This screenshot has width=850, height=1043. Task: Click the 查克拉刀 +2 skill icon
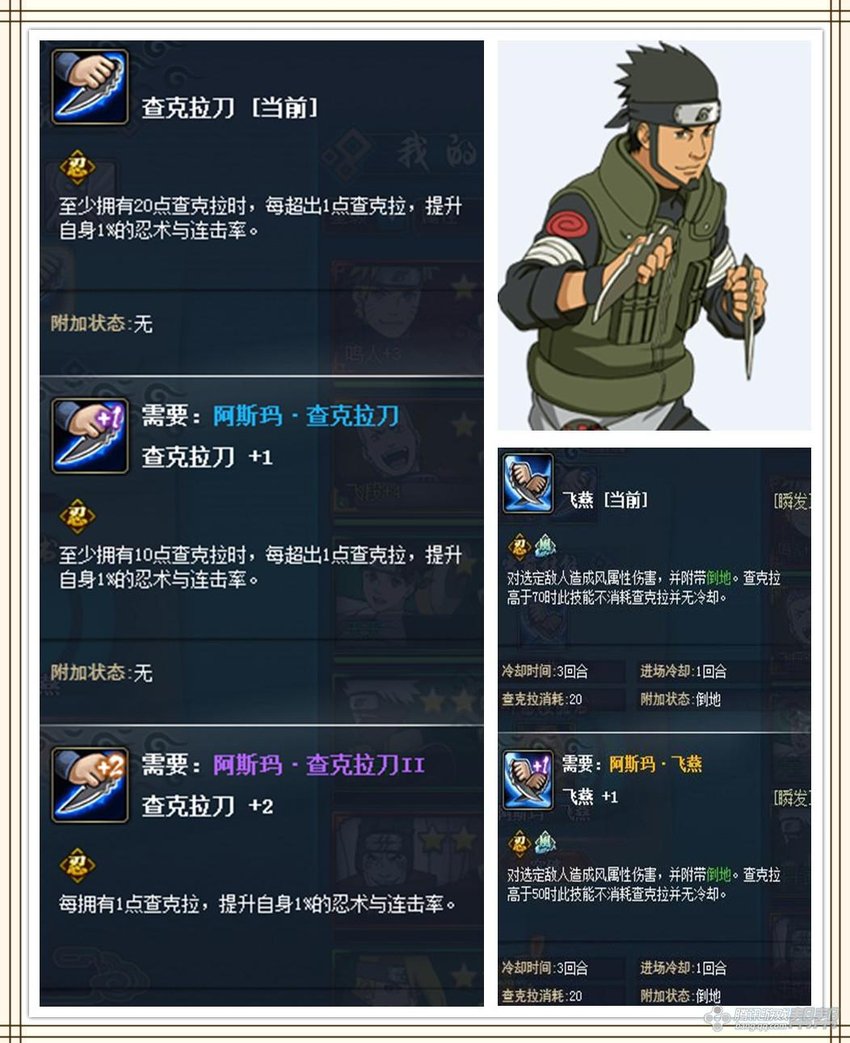click(90, 785)
